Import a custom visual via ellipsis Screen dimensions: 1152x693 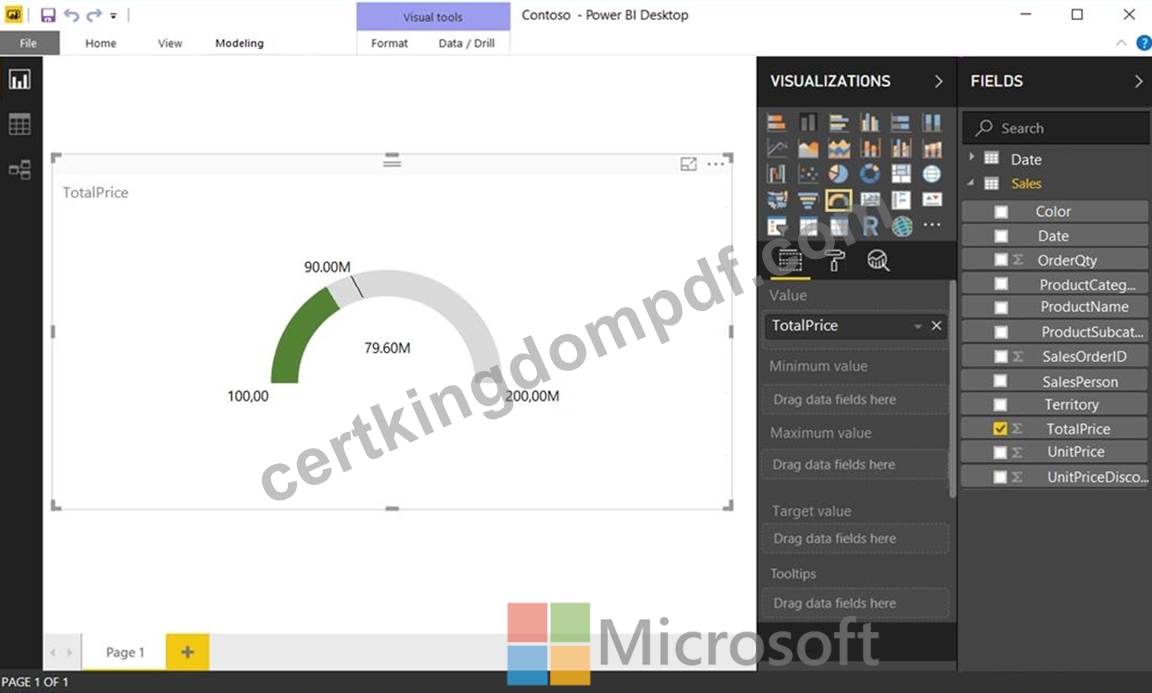click(932, 225)
